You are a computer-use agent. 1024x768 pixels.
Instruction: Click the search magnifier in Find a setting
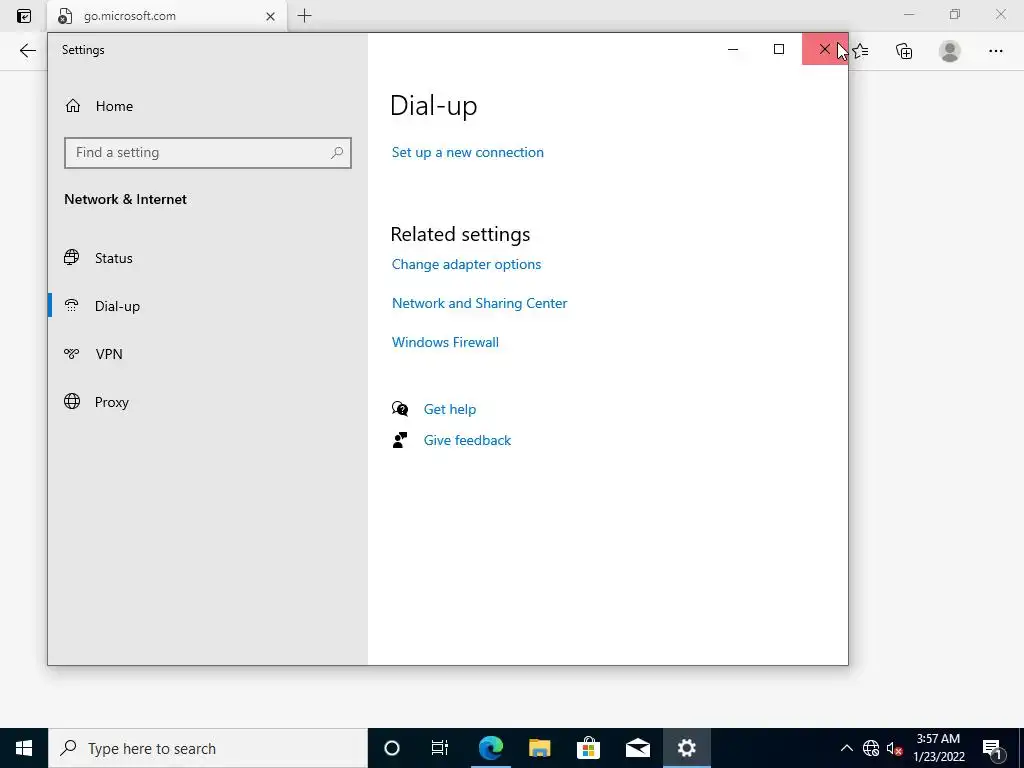(337, 153)
